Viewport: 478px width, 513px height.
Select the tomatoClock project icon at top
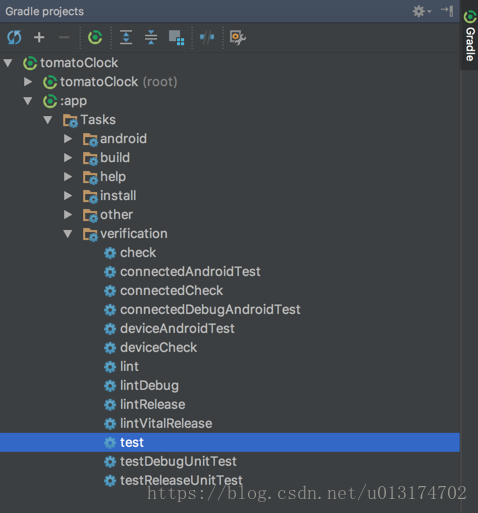point(30,63)
